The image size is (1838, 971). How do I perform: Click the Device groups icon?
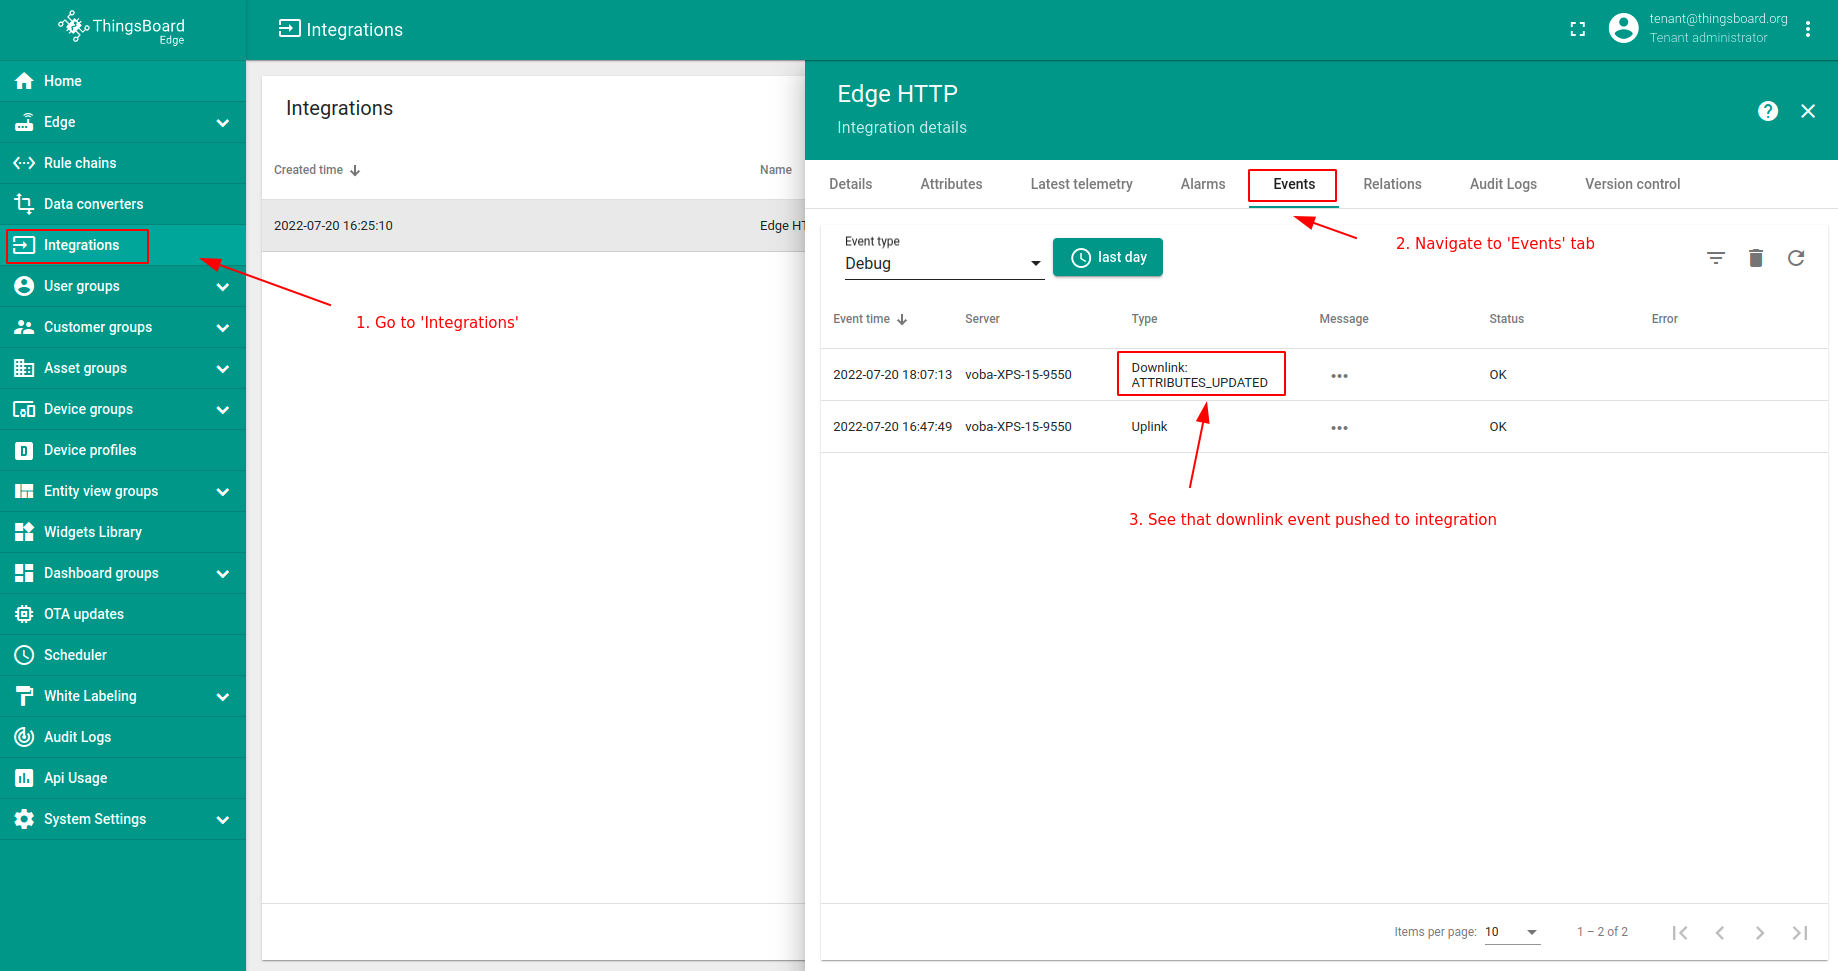(24, 409)
